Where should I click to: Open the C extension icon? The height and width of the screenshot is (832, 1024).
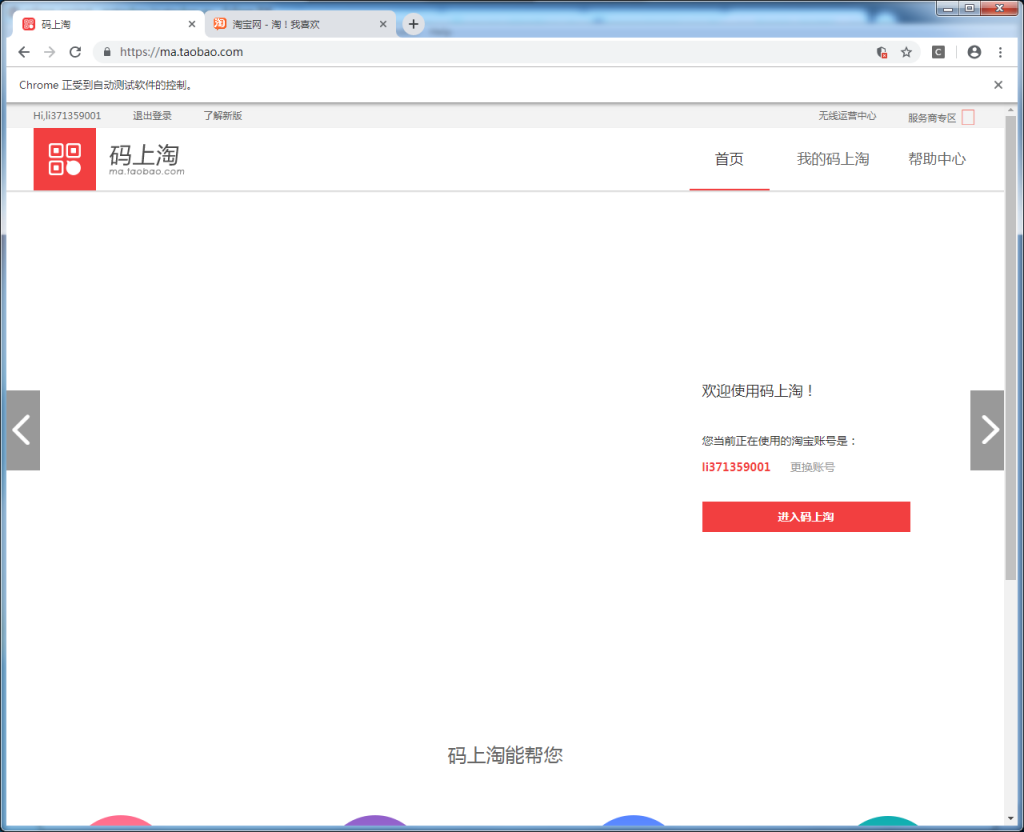(x=938, y=52)
